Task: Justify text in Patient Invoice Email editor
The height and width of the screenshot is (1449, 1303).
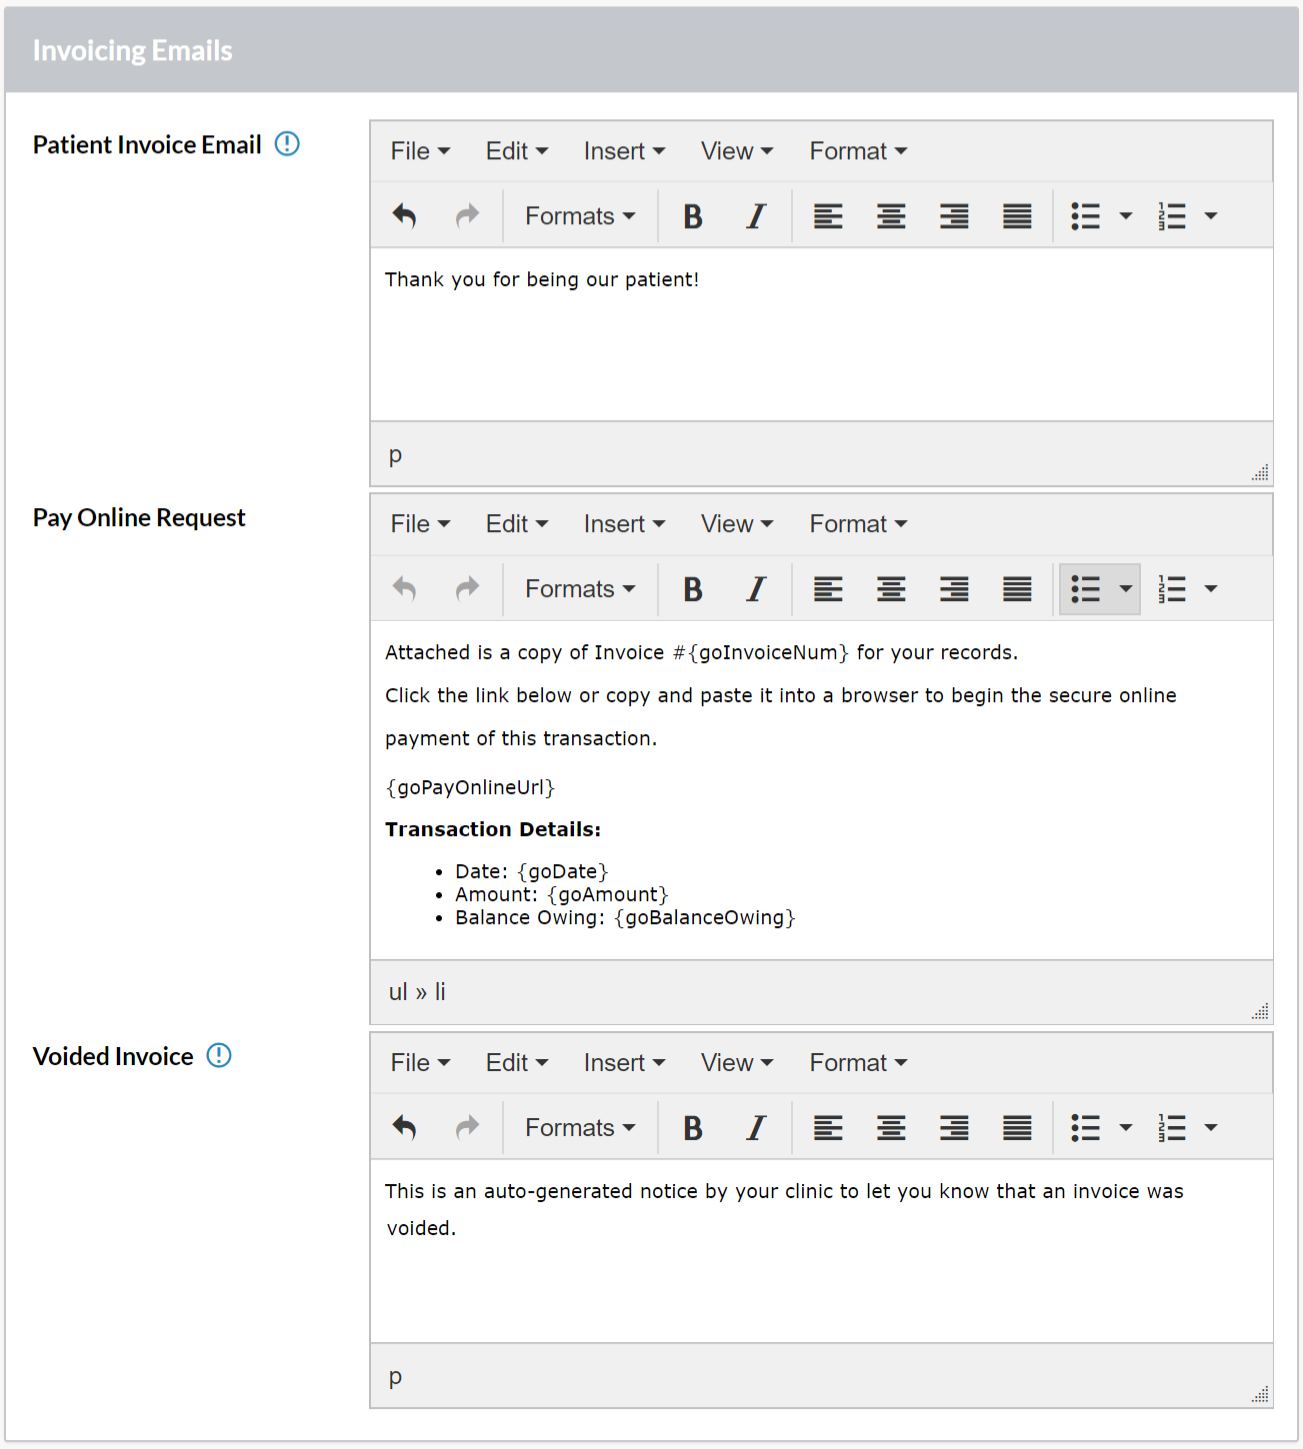Action: click(1017, 216)
